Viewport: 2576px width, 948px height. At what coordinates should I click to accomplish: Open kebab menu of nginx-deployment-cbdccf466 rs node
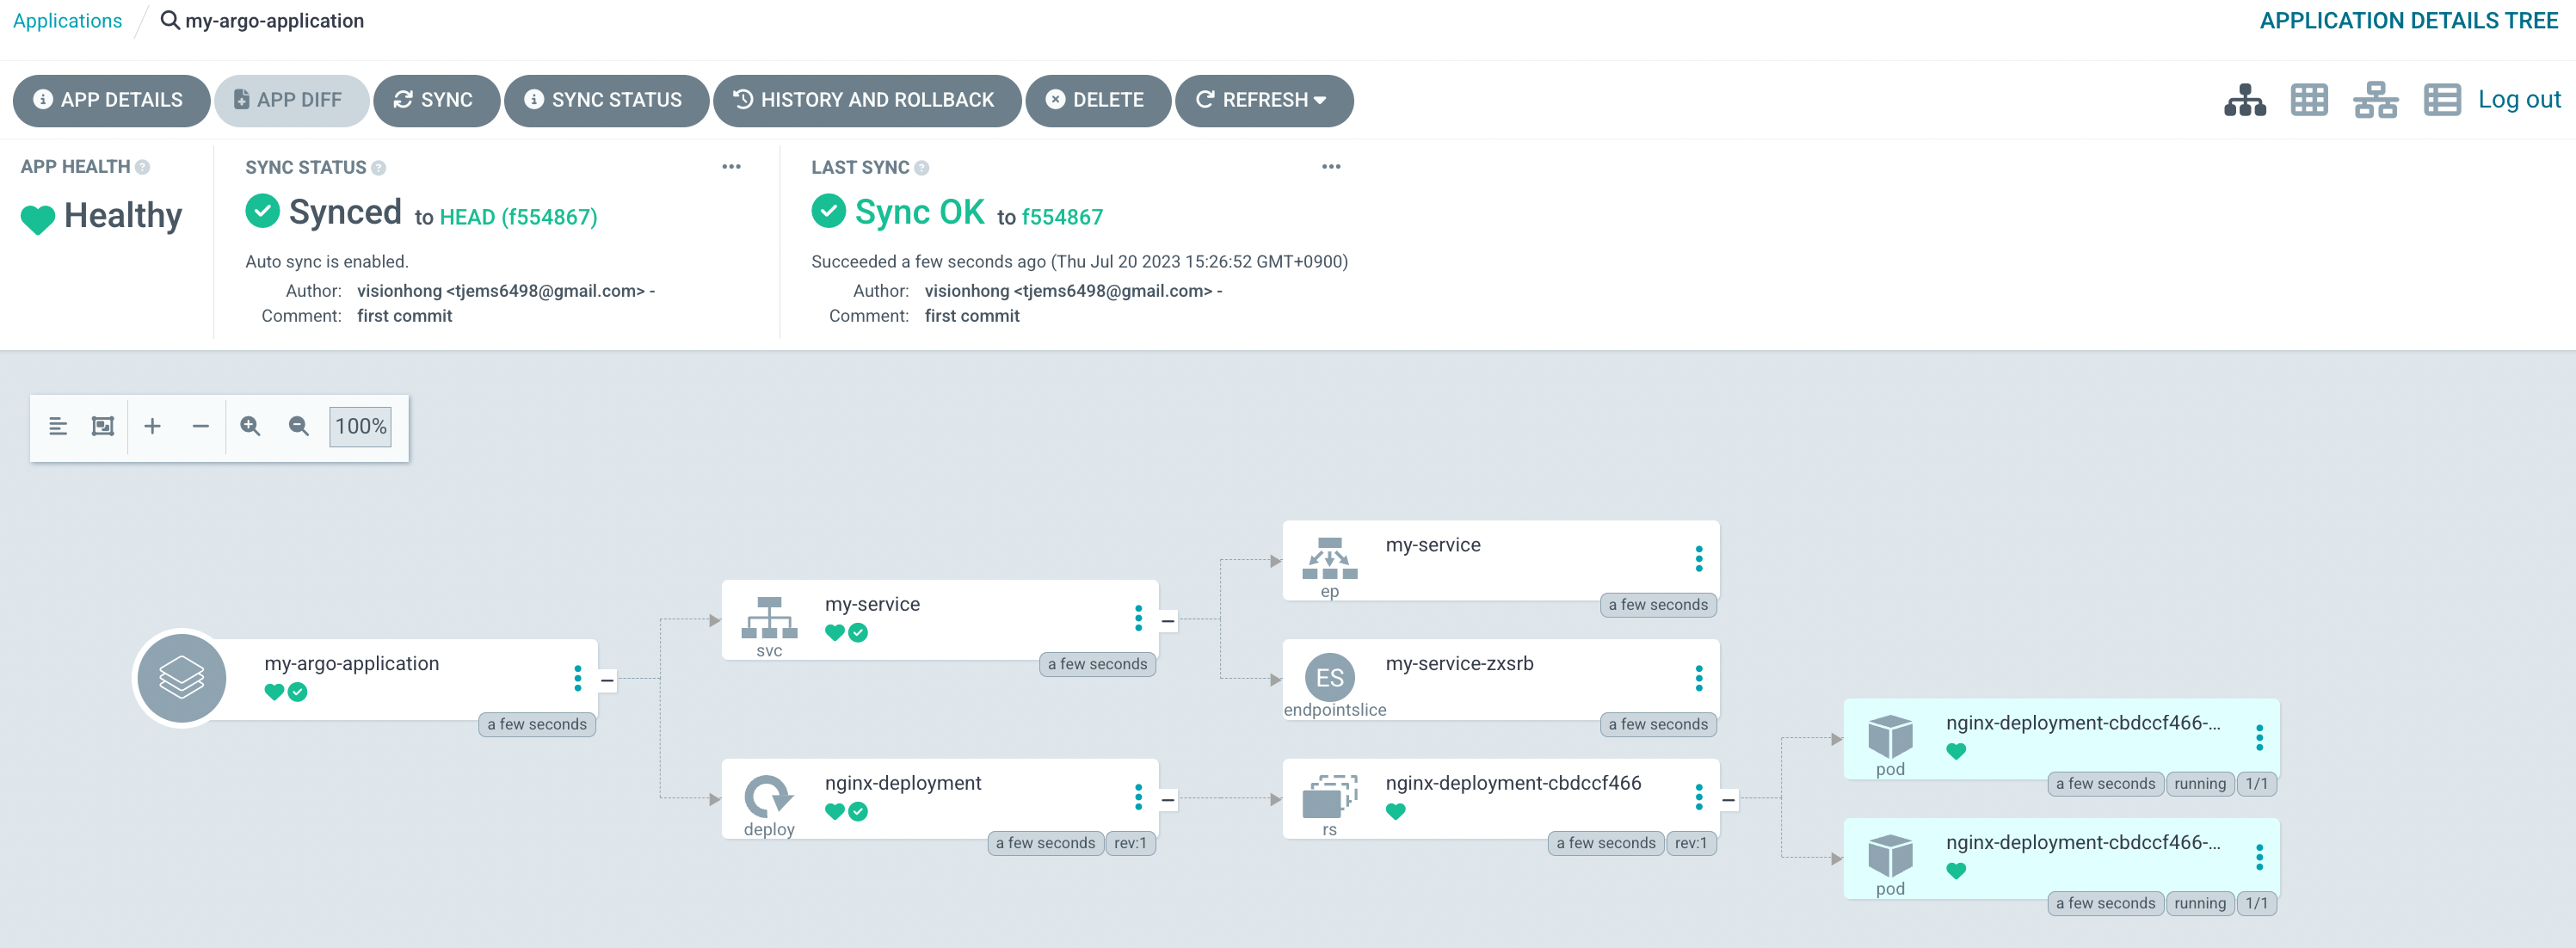1698,797
